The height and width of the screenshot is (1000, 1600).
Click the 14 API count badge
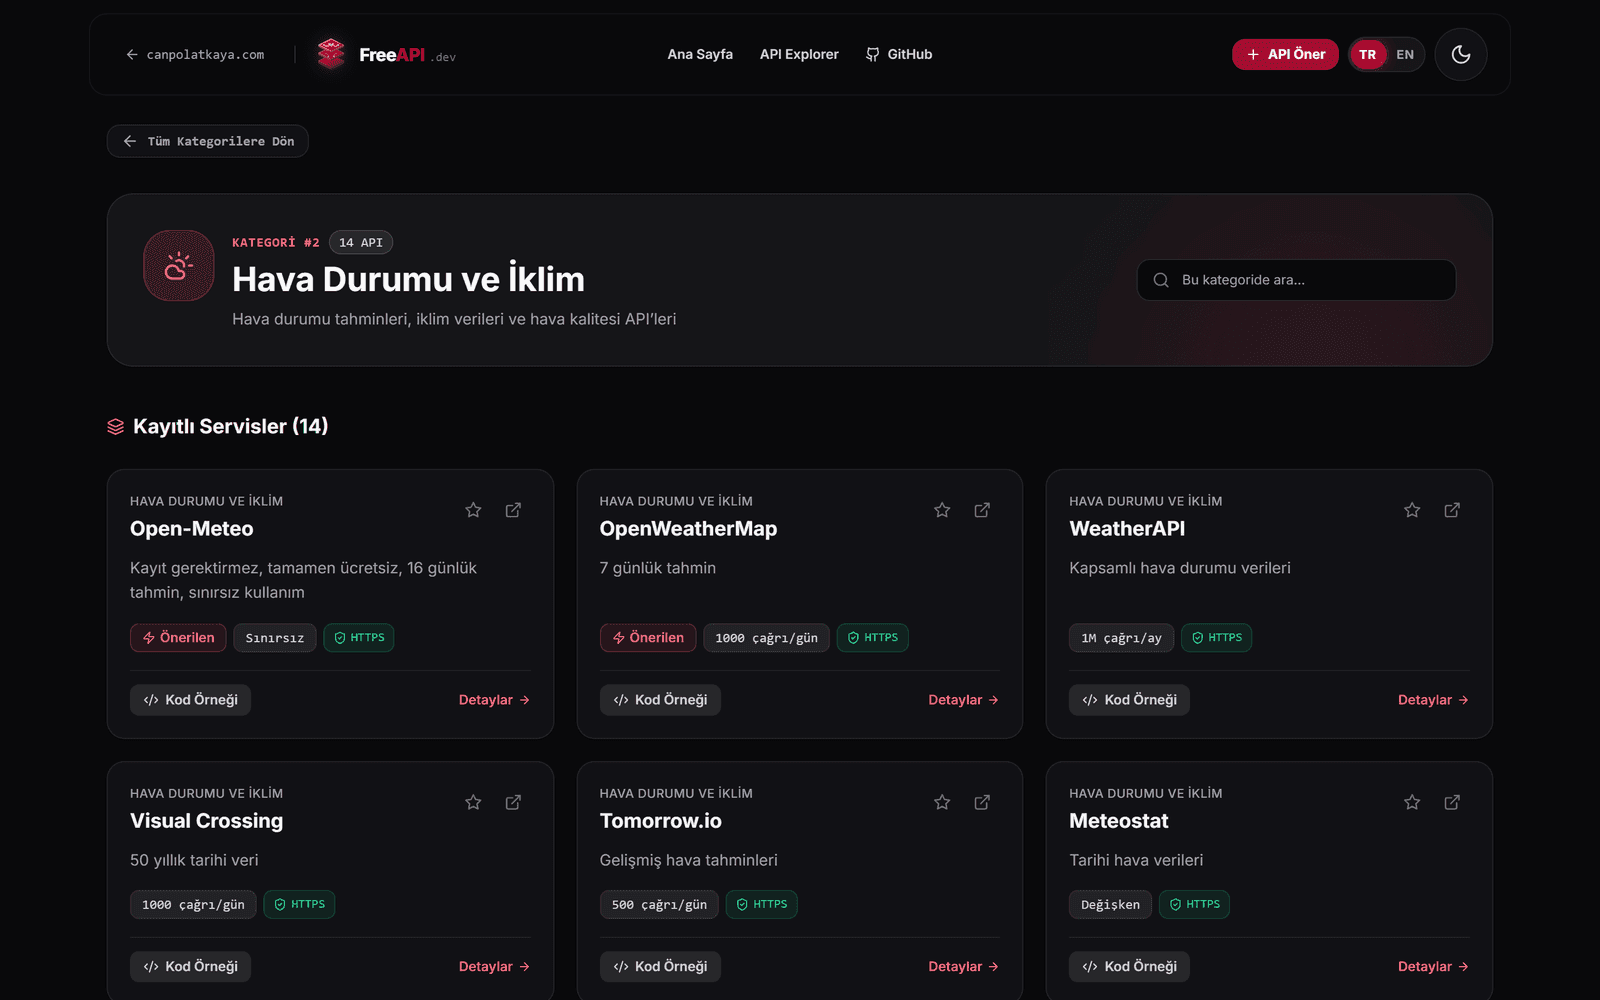361,242
